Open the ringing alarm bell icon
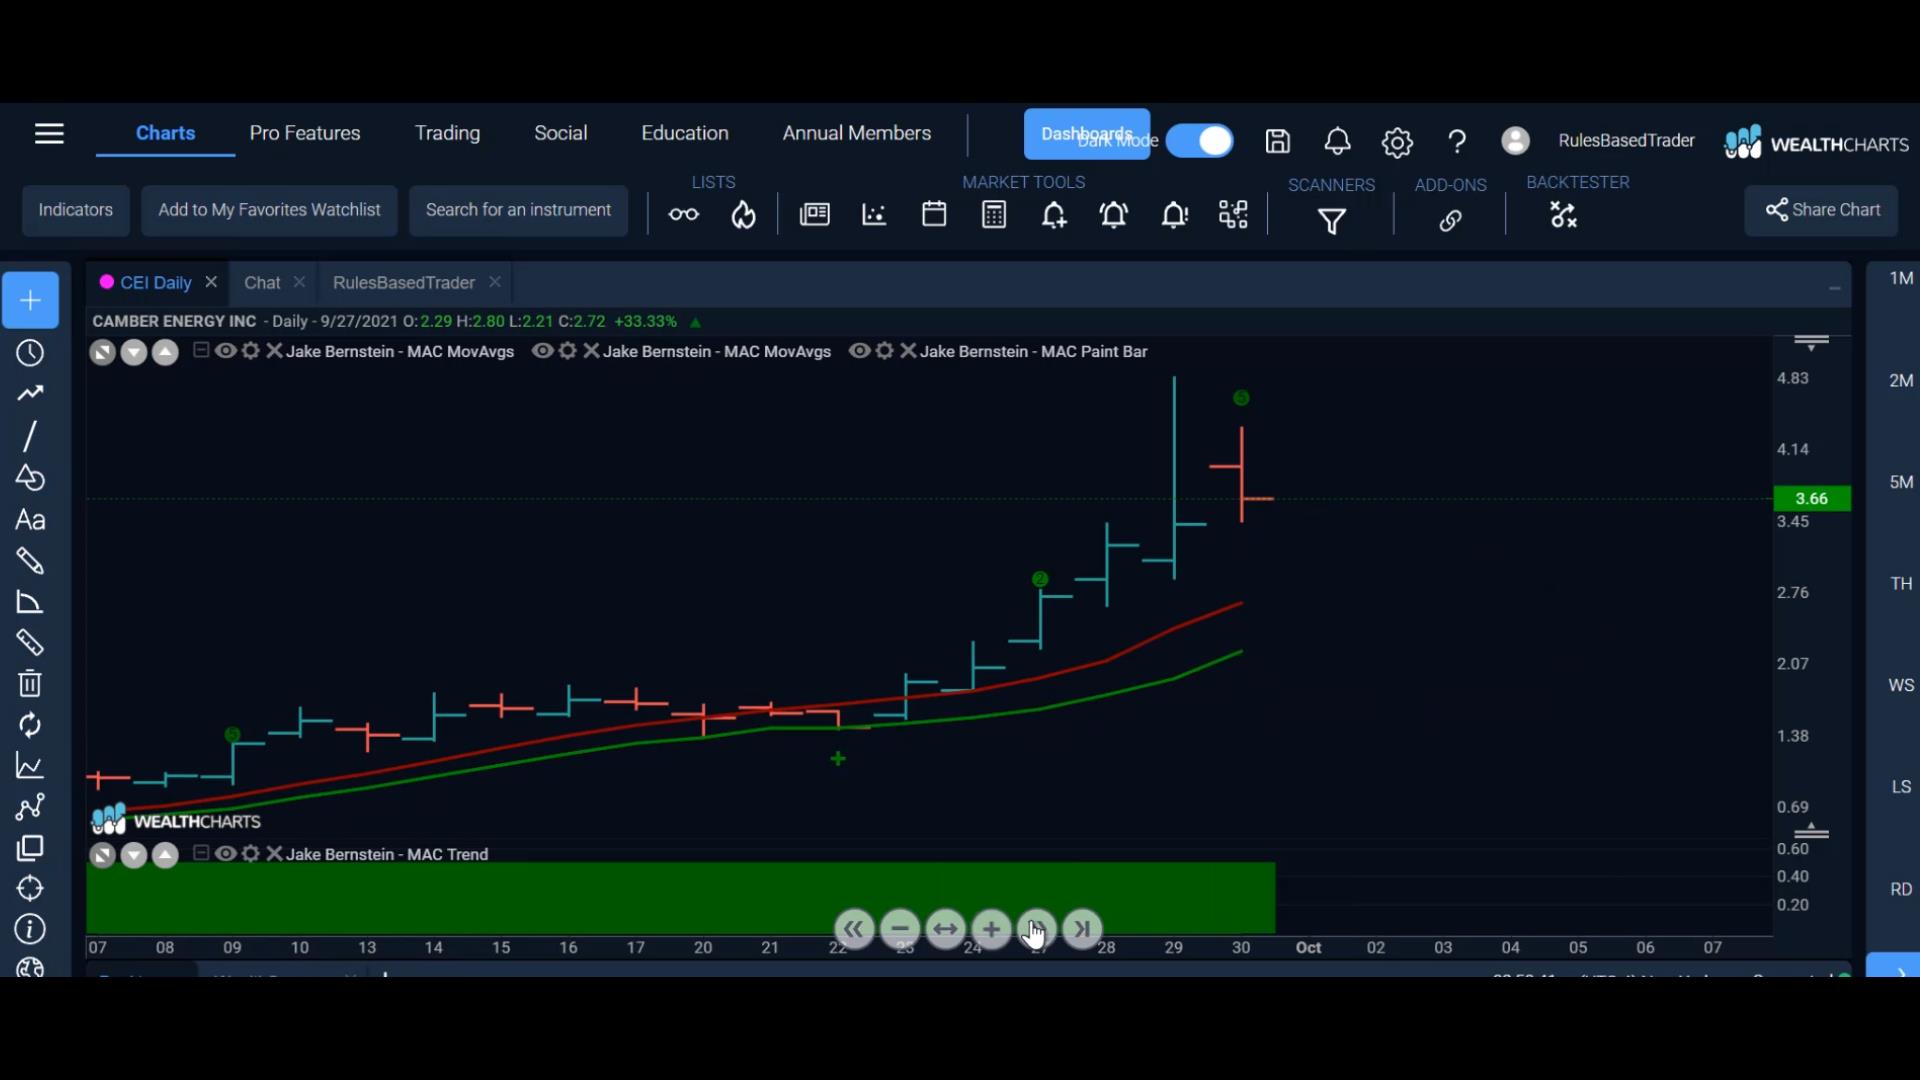 click(x=1114, y=215)
